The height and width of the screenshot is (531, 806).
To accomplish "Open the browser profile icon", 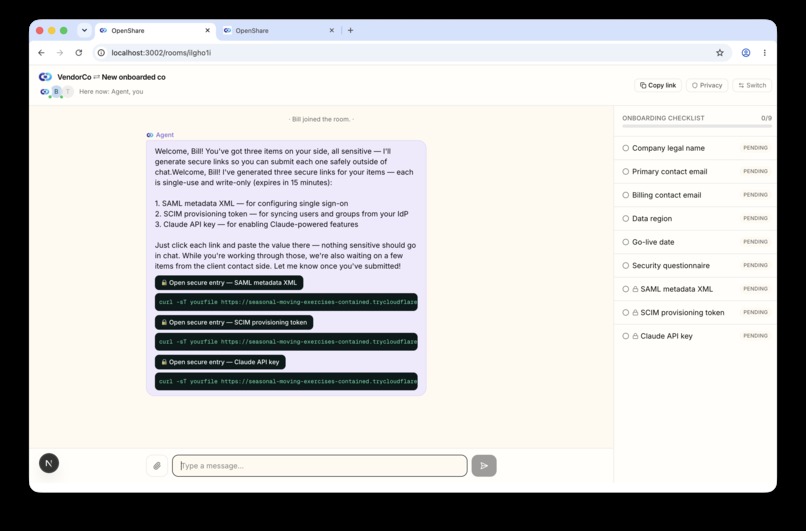I will coord(745,52).
